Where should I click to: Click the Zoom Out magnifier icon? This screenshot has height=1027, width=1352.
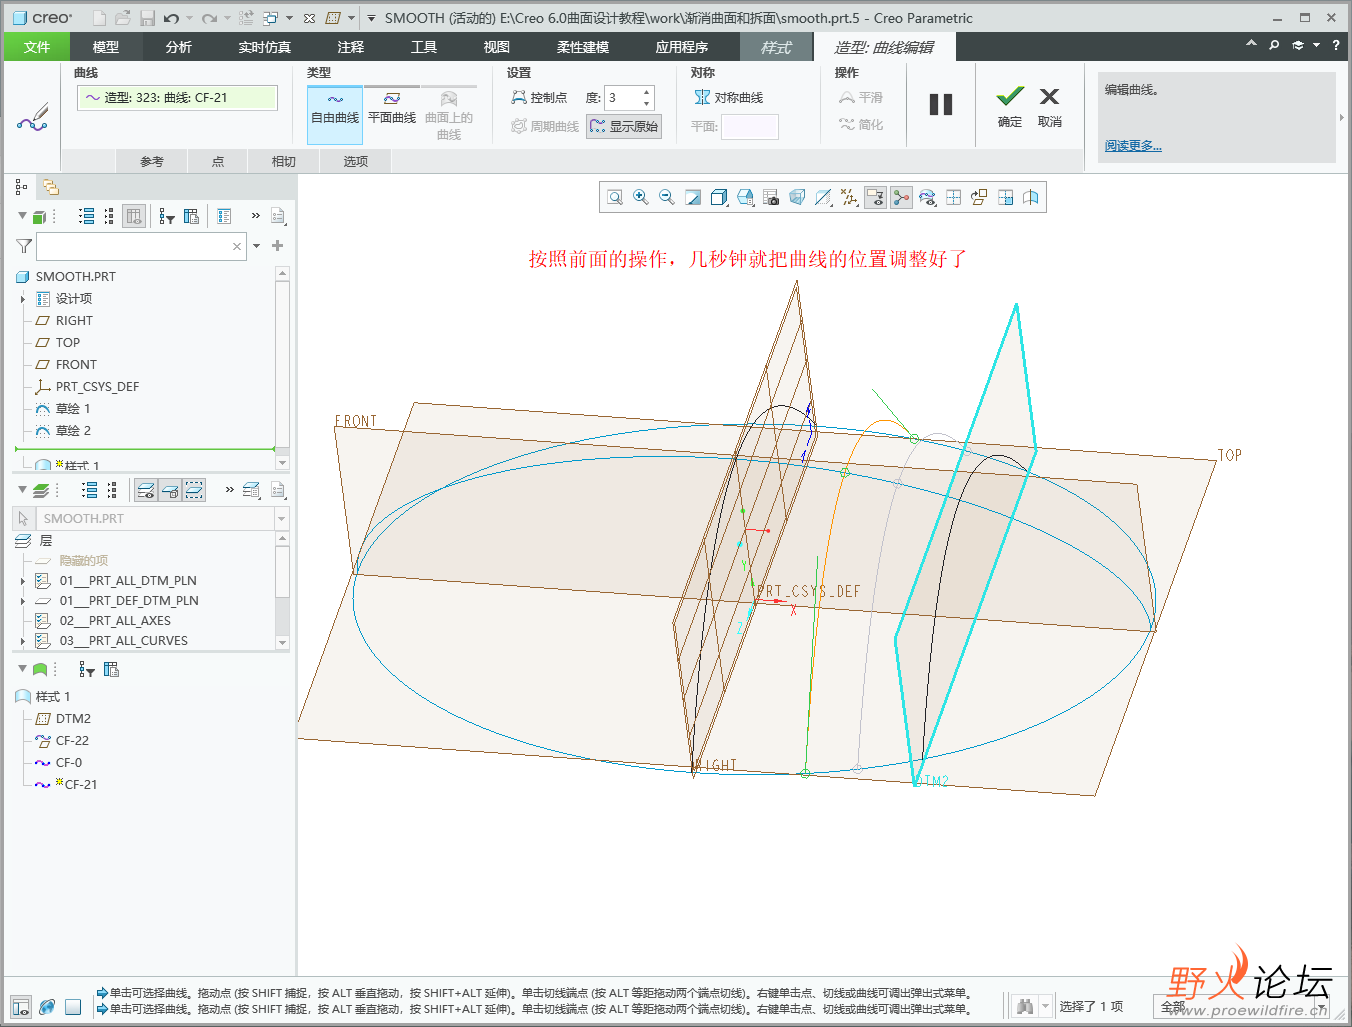667,197
